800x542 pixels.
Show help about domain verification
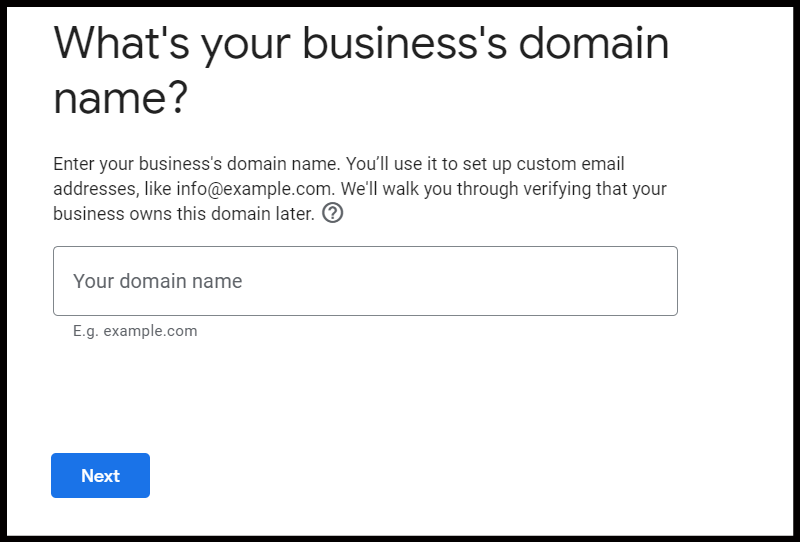[x=333, y=213]
